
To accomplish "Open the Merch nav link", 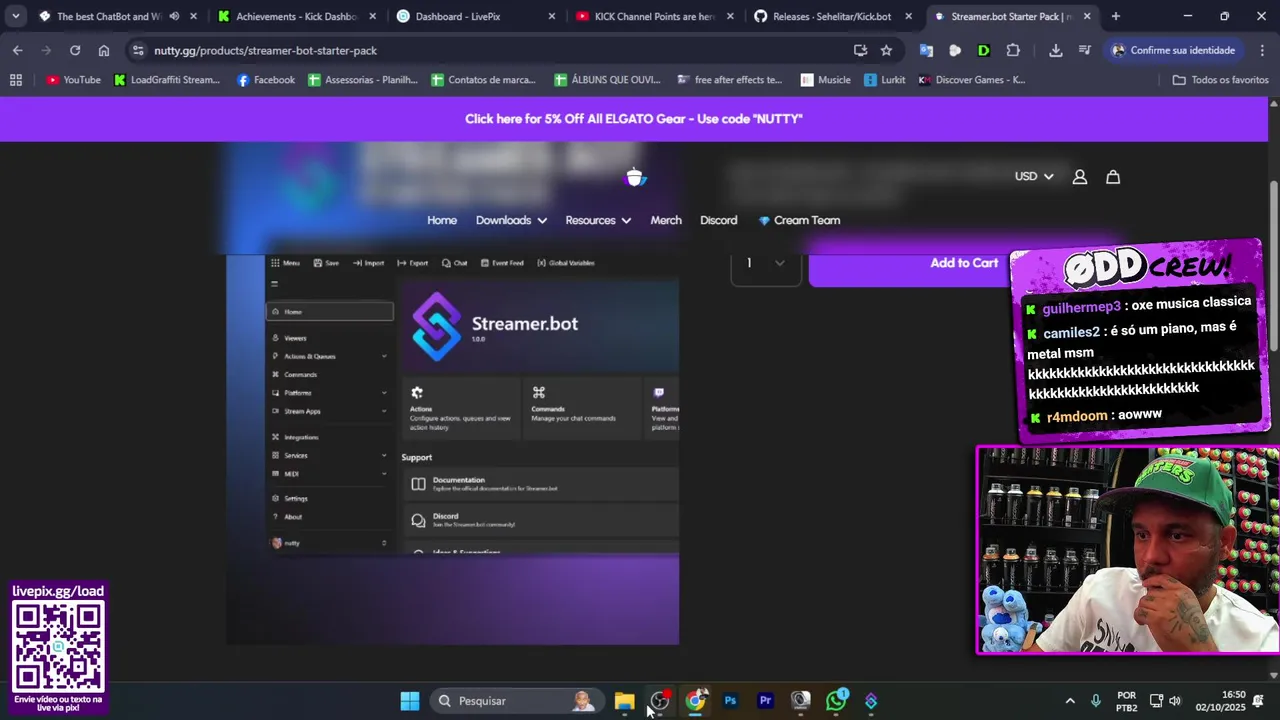I will click(666, 220).
